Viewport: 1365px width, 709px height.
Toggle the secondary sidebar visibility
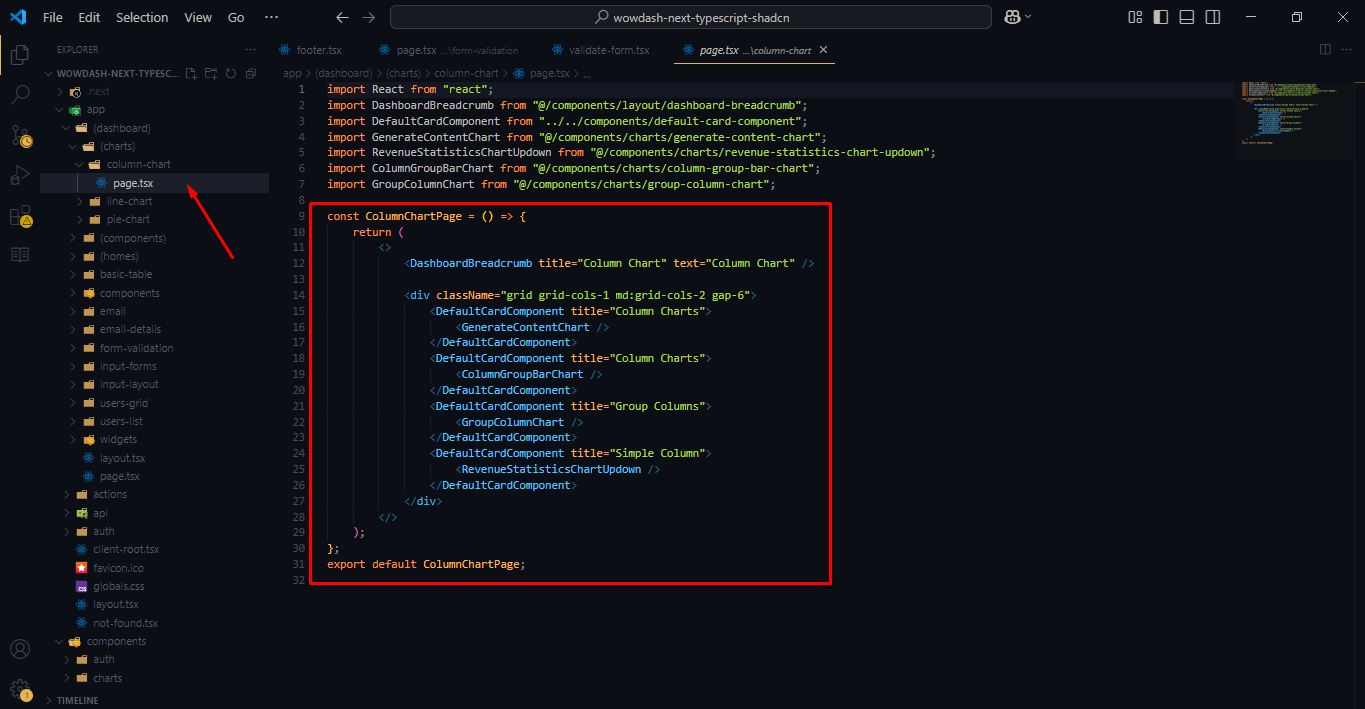pos(1211,17)
